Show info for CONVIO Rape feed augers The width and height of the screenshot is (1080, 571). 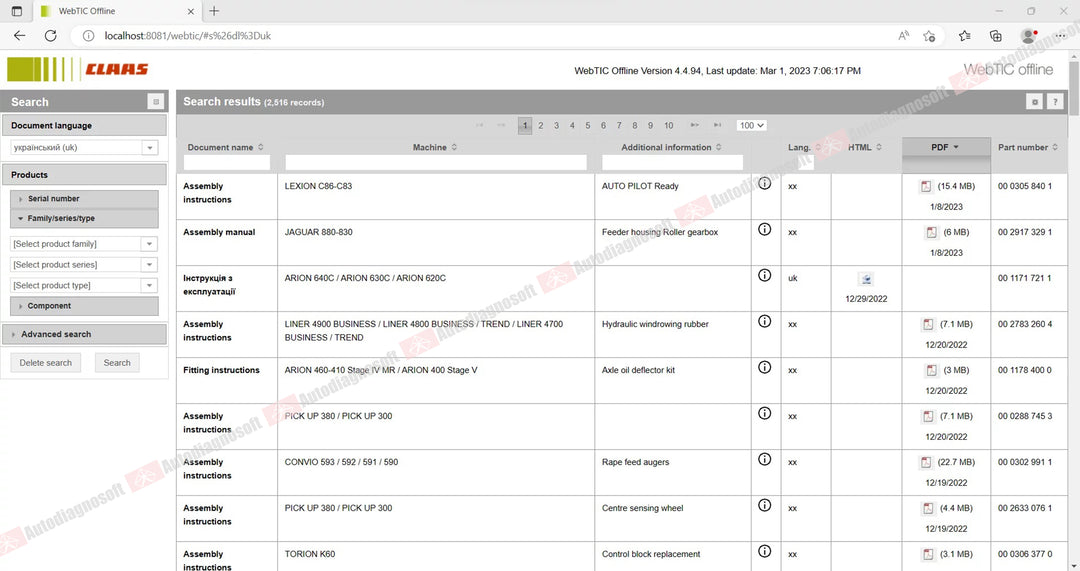coord(765,459)
